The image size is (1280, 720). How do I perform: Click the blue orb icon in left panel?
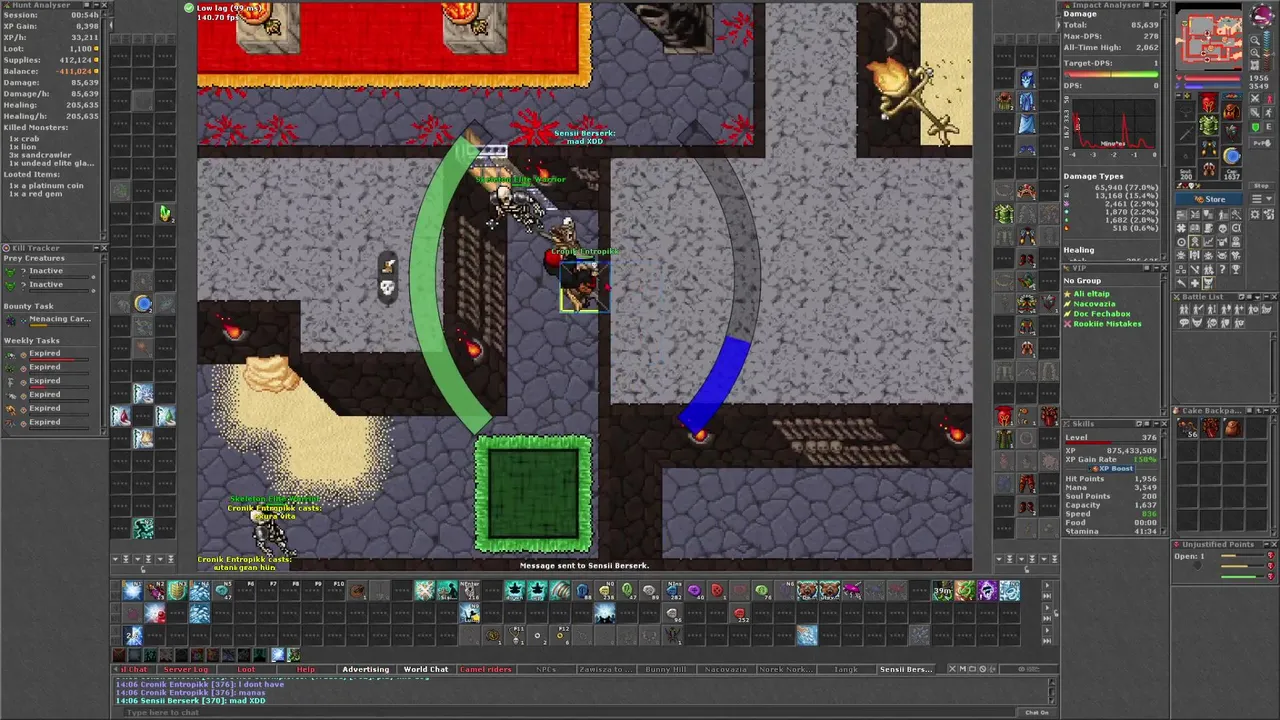point(143,304)
